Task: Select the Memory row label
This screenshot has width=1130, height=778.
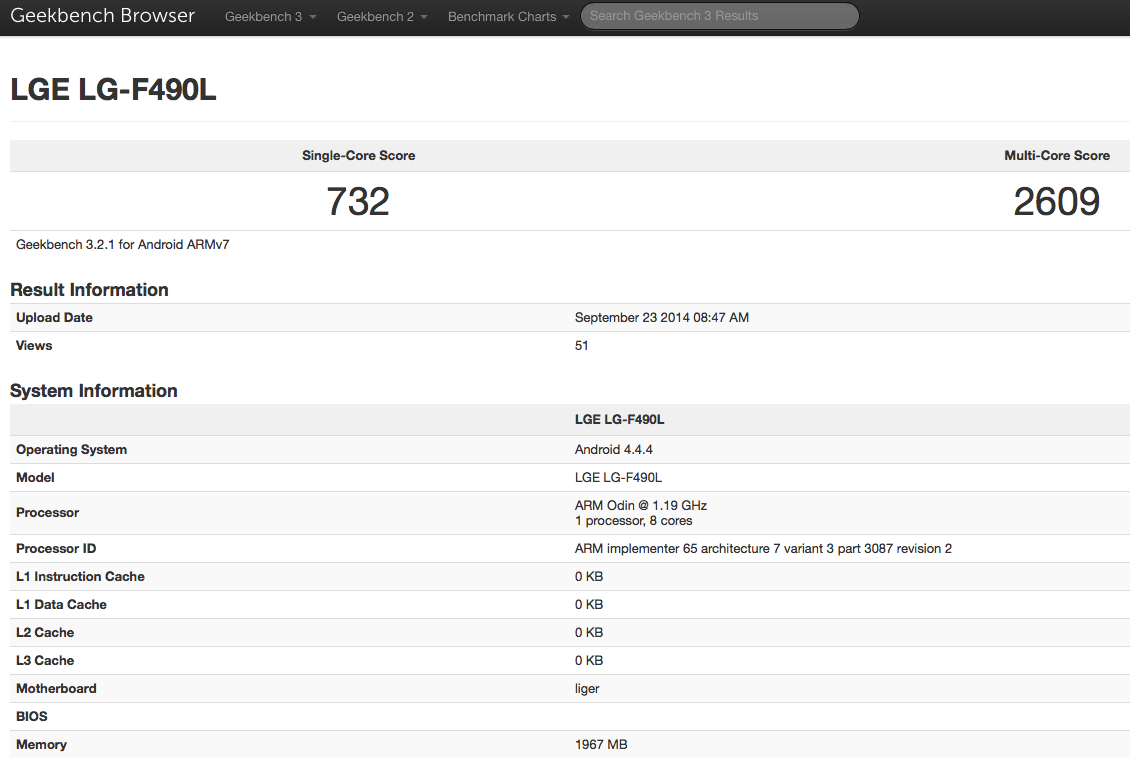Action: click(x=41, y=745)
